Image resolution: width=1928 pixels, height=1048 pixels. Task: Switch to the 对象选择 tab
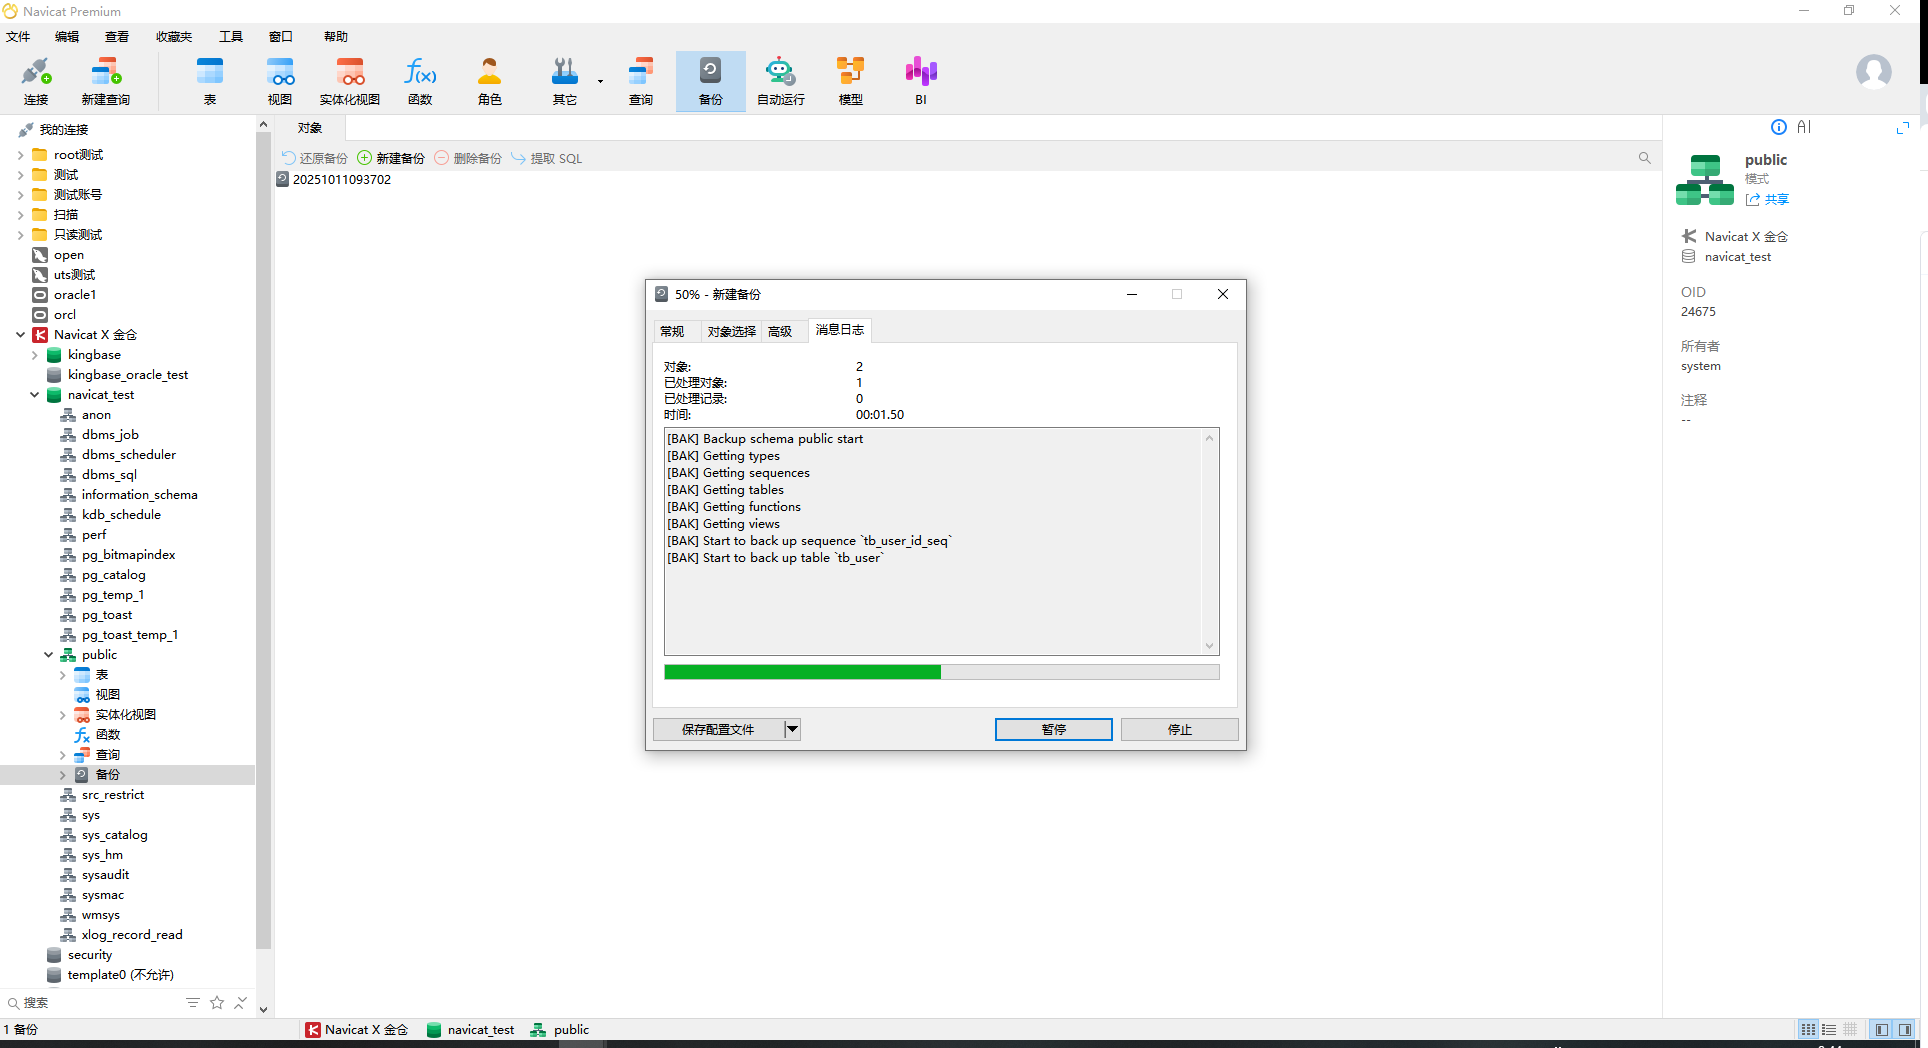click(x=732, y=331)
